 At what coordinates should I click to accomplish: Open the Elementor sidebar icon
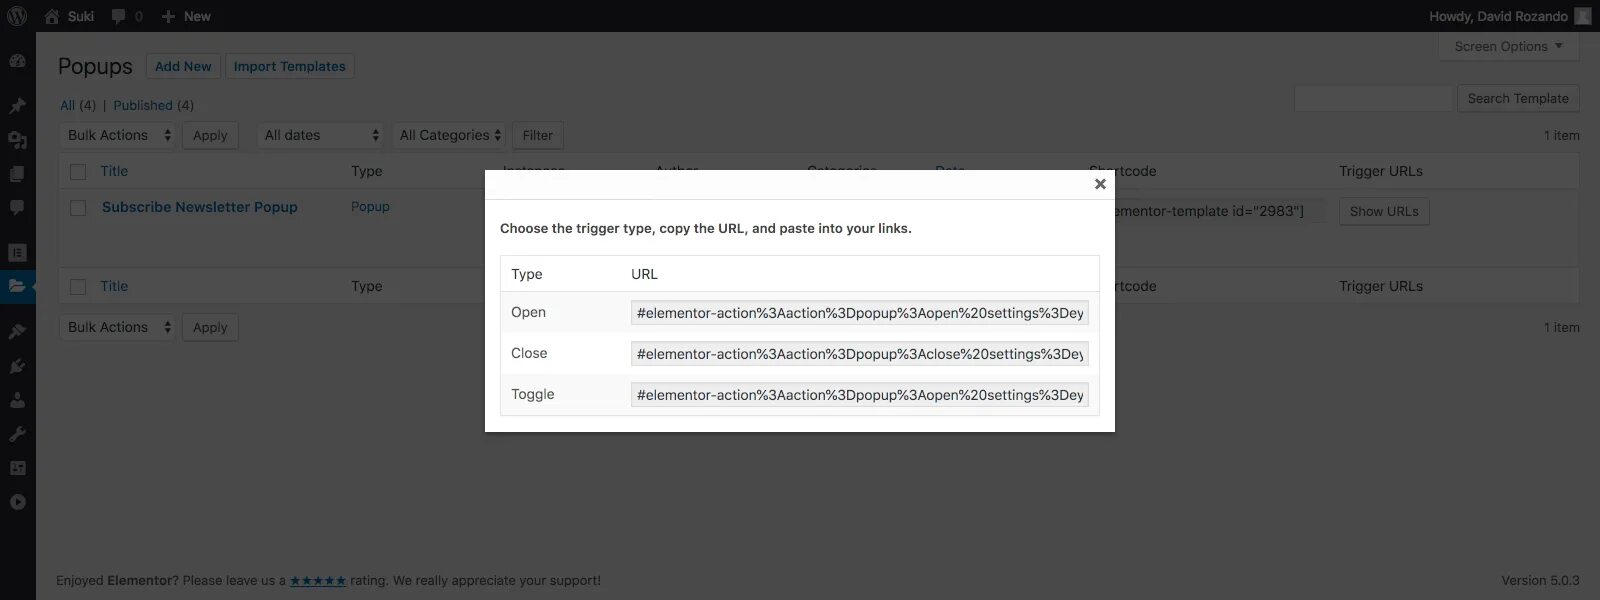coord(17,253)
